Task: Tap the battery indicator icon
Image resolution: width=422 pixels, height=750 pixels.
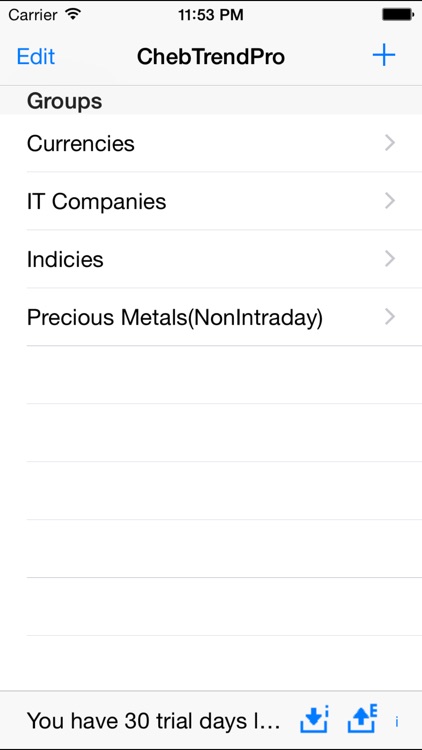Action: tap(397, 15)
